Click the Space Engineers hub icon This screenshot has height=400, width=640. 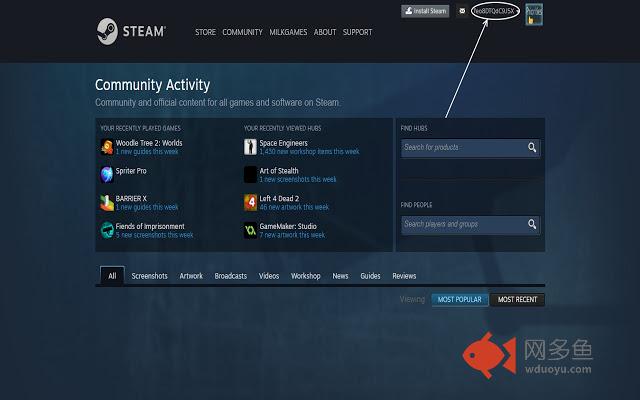point(250,147)
